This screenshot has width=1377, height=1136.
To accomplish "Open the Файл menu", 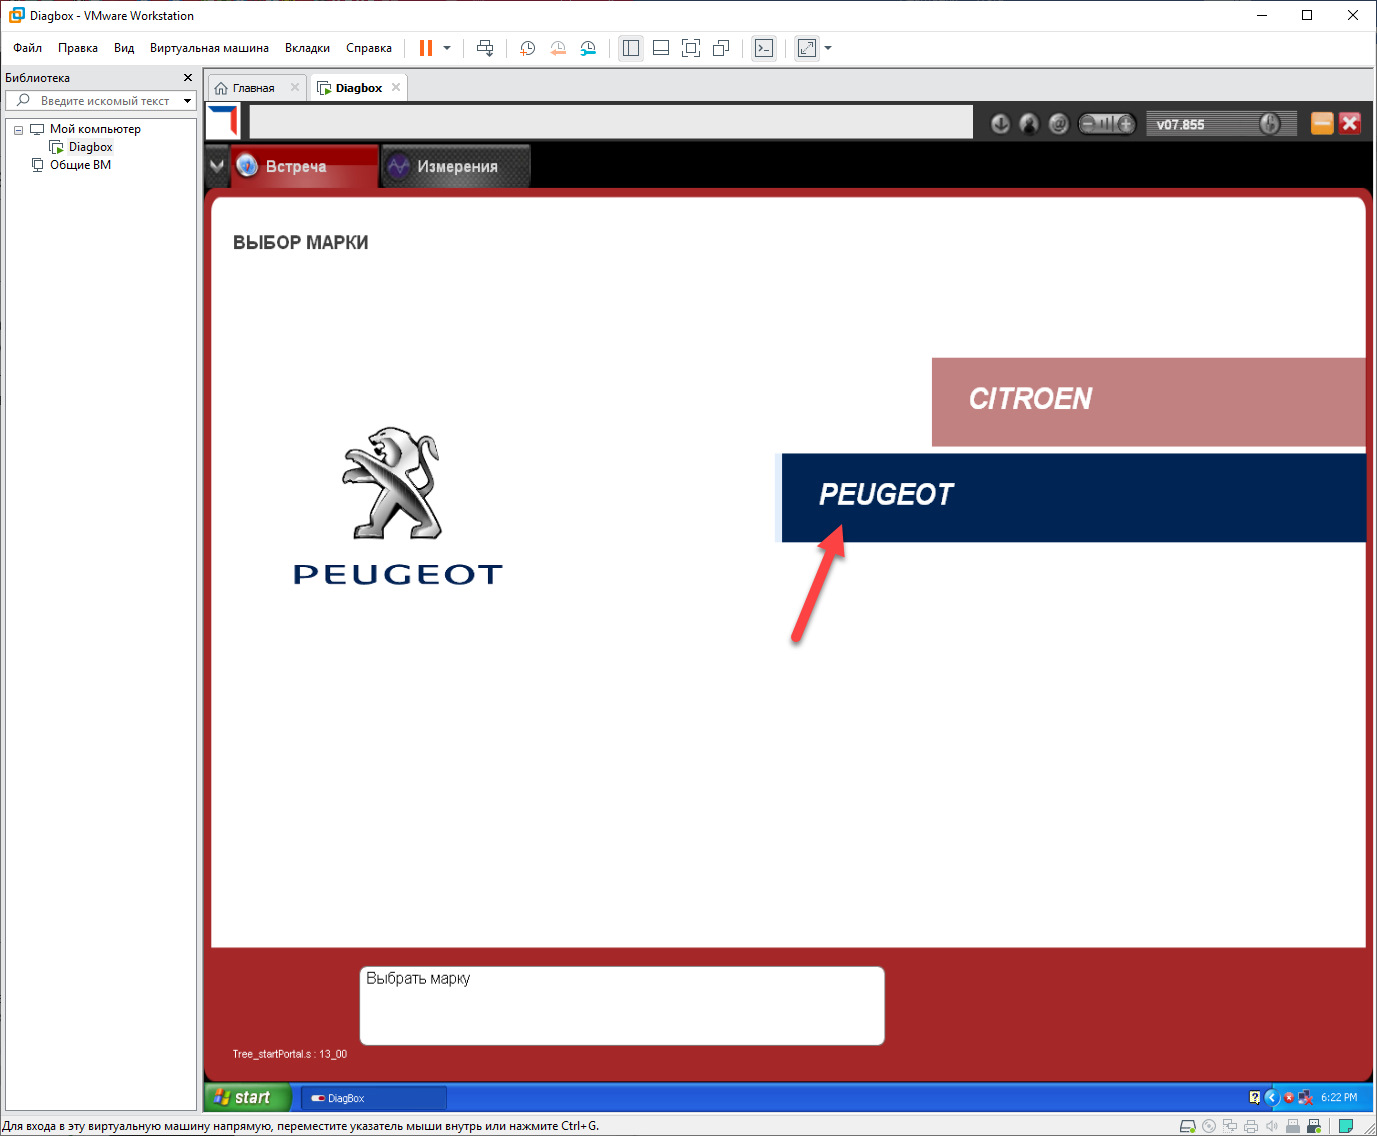I will tap(27, 48).
